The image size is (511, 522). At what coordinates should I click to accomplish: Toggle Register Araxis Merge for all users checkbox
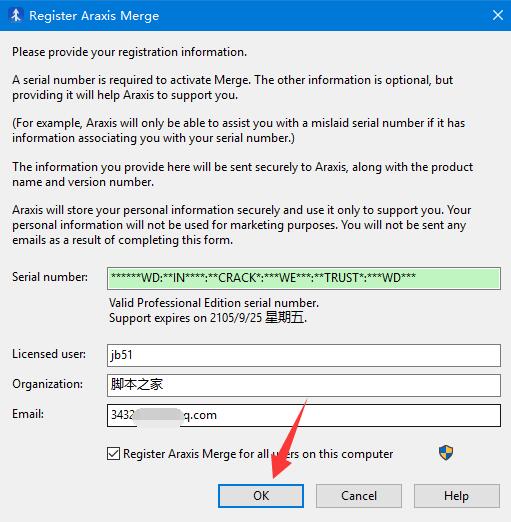tap(113, 454)
